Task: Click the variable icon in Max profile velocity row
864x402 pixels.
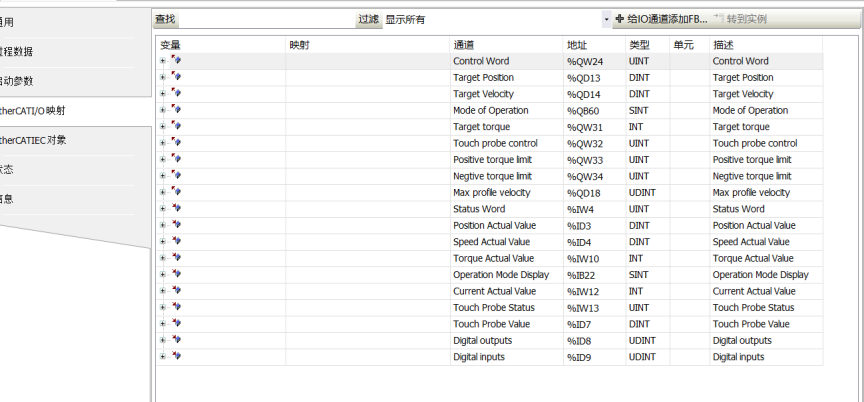Action: click(176, 192)
